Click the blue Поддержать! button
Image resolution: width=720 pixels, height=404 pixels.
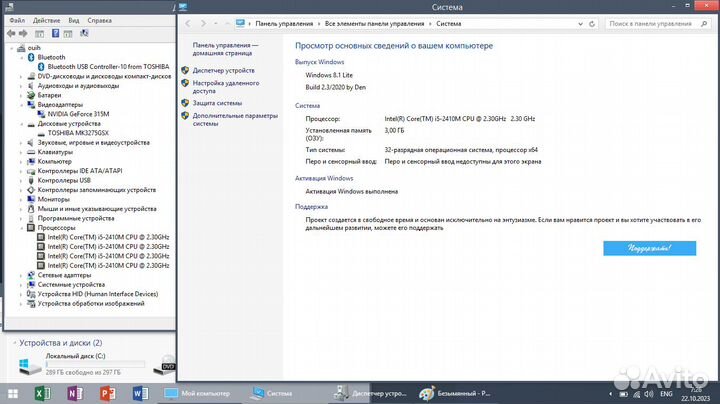pyautogui.click(x=649, y=248)
